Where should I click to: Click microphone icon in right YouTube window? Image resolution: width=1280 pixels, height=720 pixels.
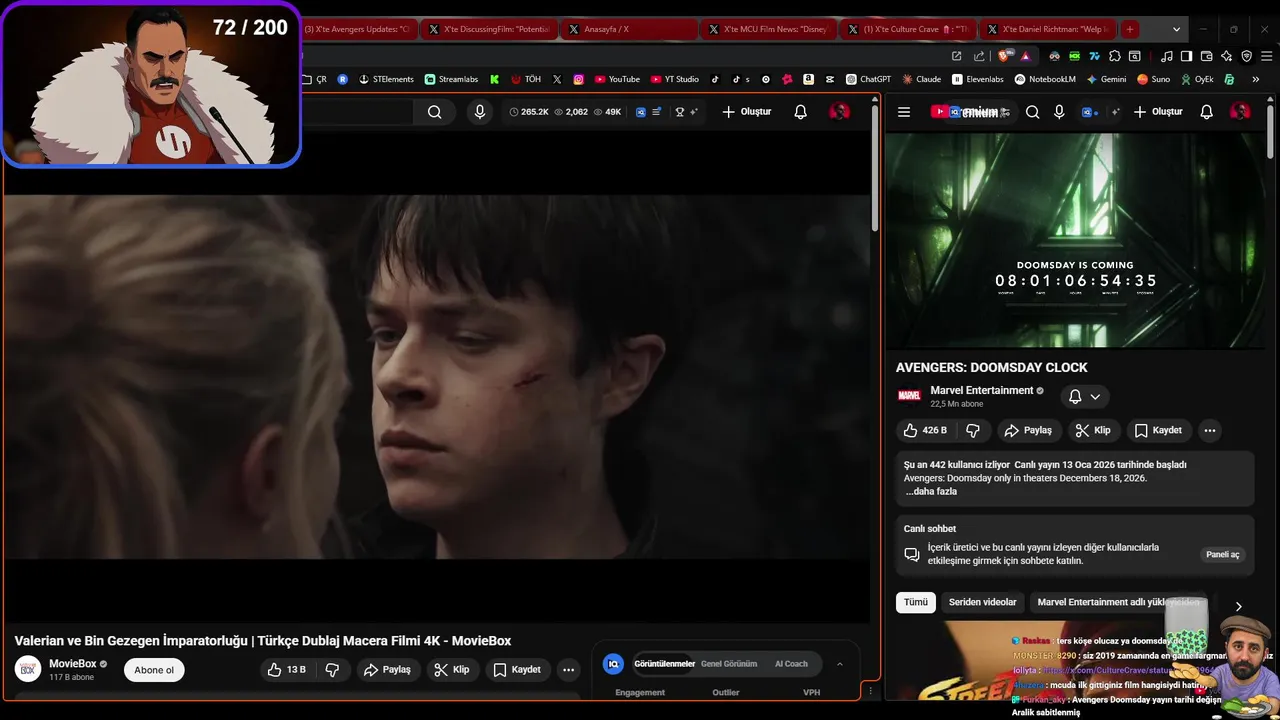(x=1059, y=112)
